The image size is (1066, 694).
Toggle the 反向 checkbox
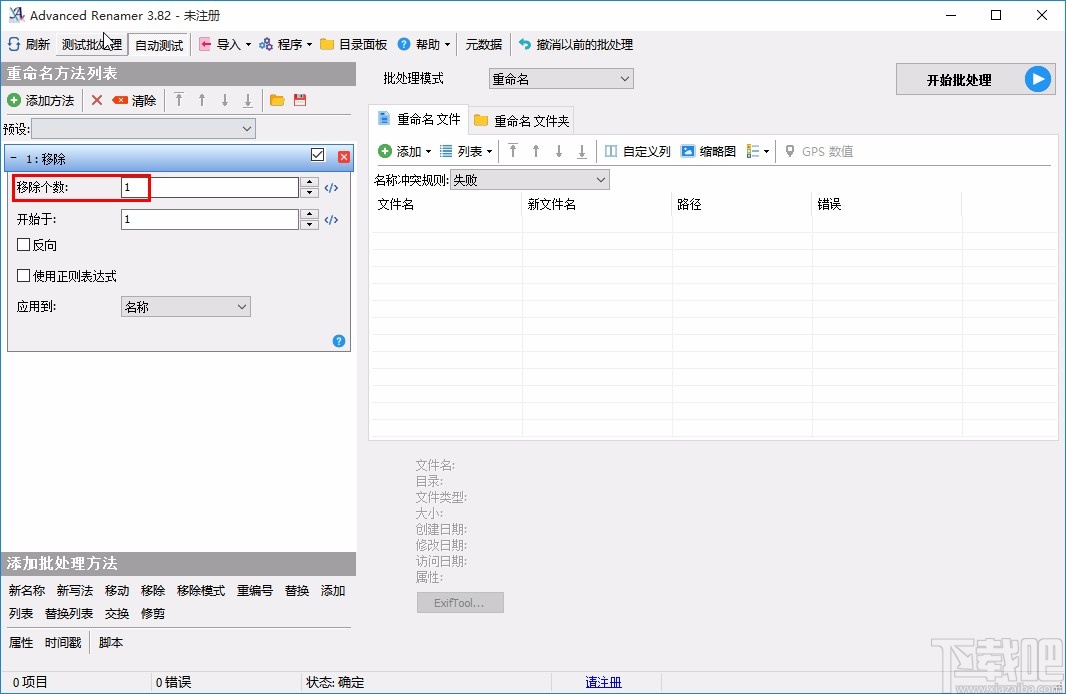24,244
